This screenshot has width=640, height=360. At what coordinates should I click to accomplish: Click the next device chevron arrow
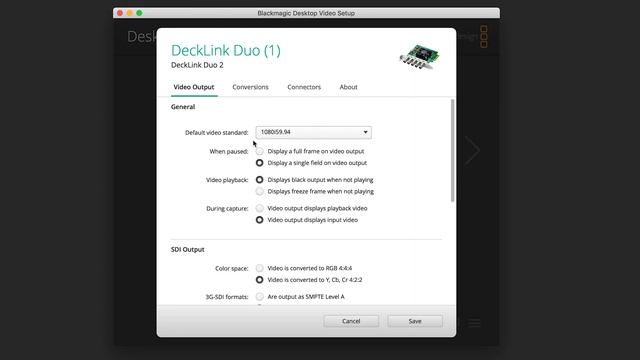click(473, 151)
